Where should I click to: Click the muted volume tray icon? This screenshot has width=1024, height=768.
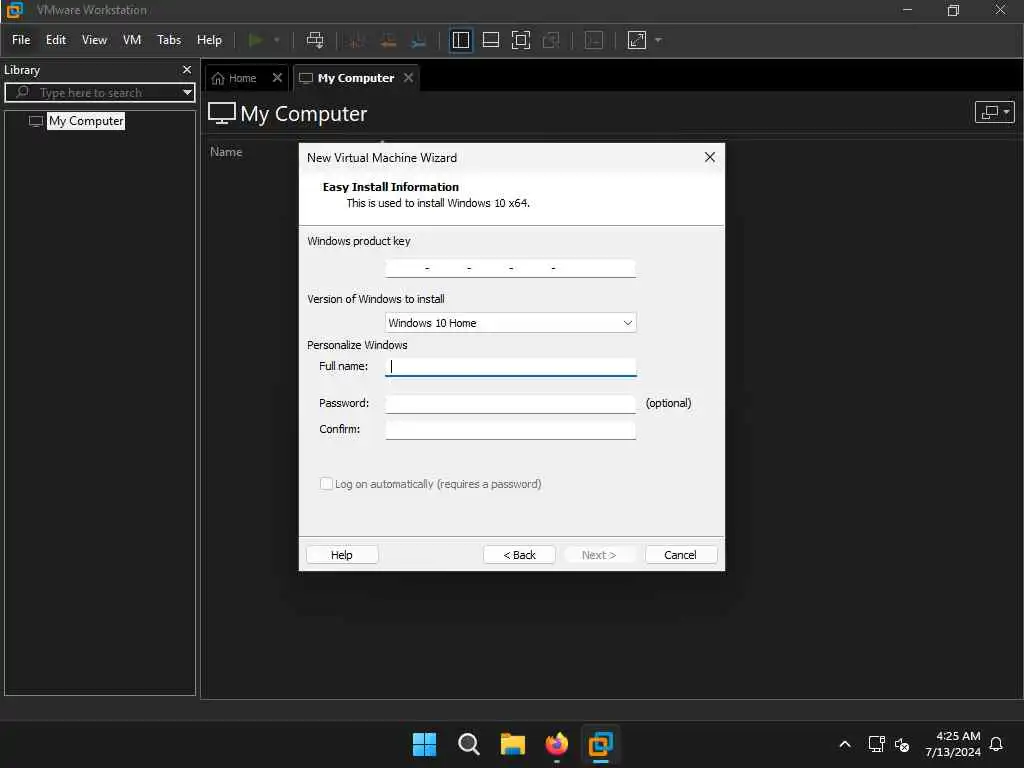pos(902,744)
